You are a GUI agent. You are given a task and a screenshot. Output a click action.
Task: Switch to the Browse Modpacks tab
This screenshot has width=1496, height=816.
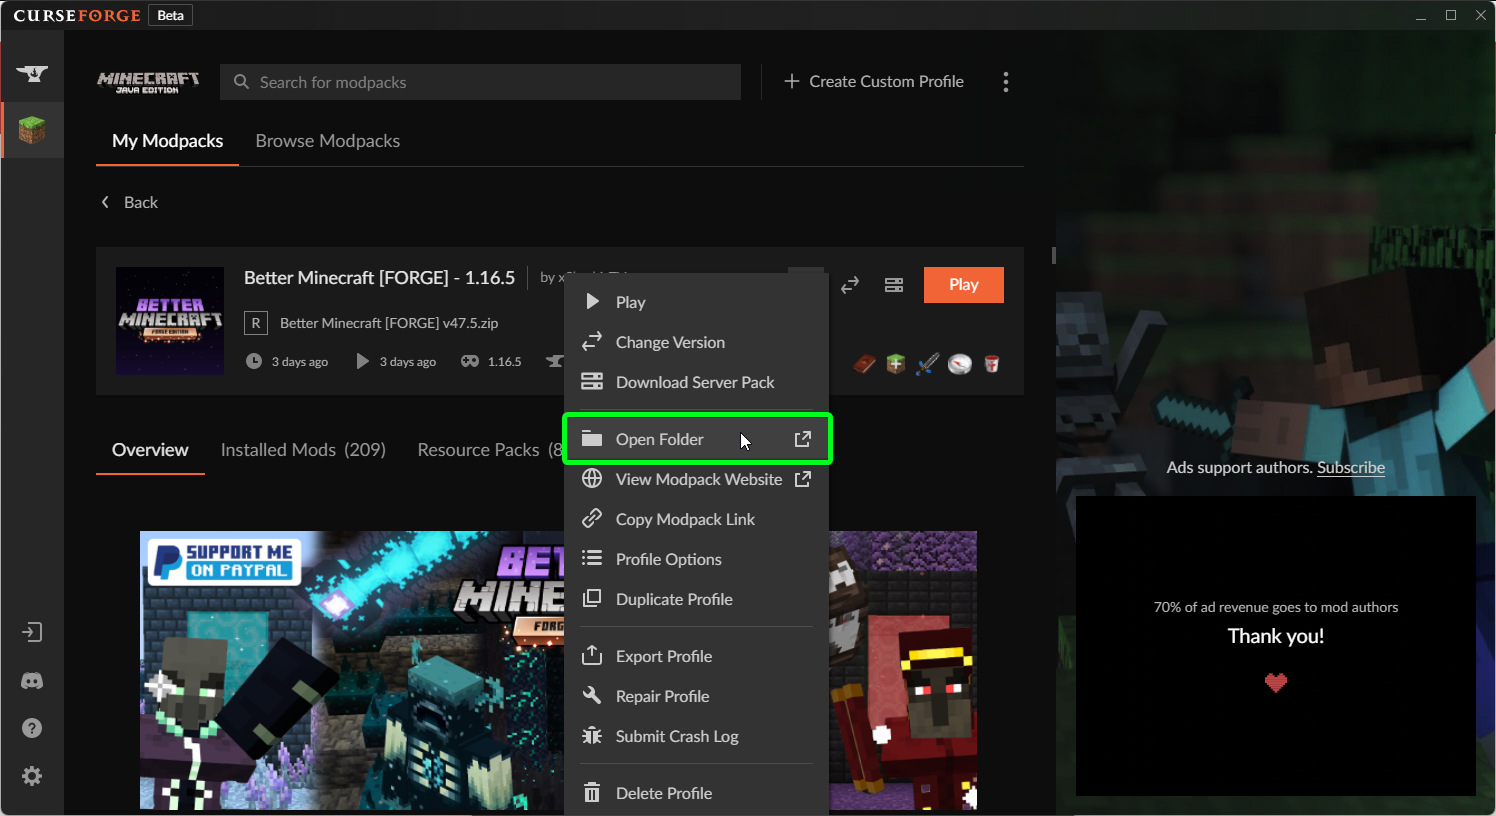click(x=328, y=141)
